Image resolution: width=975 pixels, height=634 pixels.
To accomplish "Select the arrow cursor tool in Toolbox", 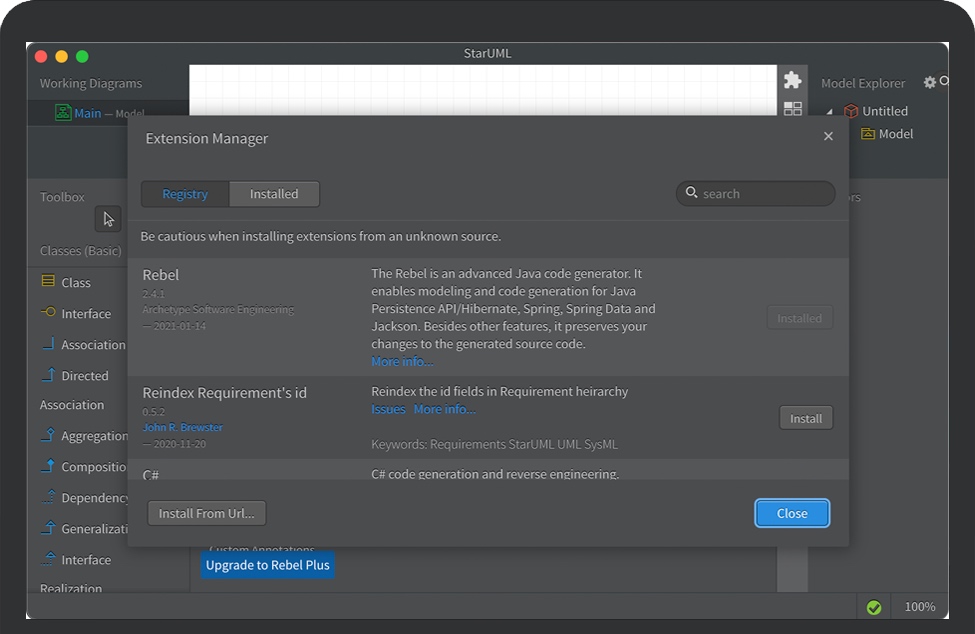I will [108, 219].
